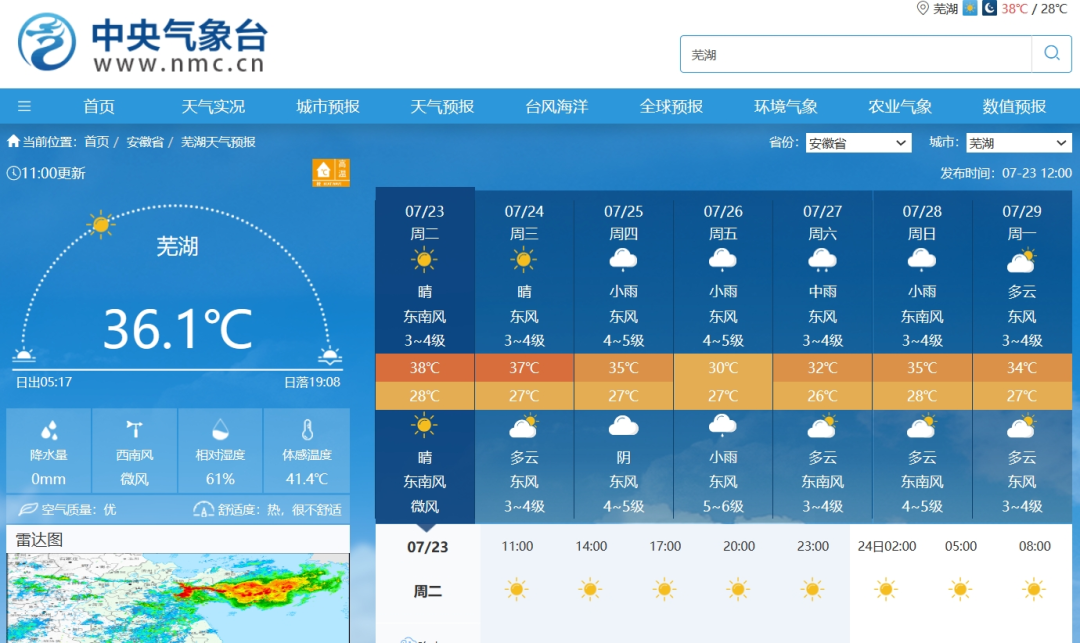Click the 07/25 night overcast icon
Screen dimensions: 1080x643
(x=623, y=426)
